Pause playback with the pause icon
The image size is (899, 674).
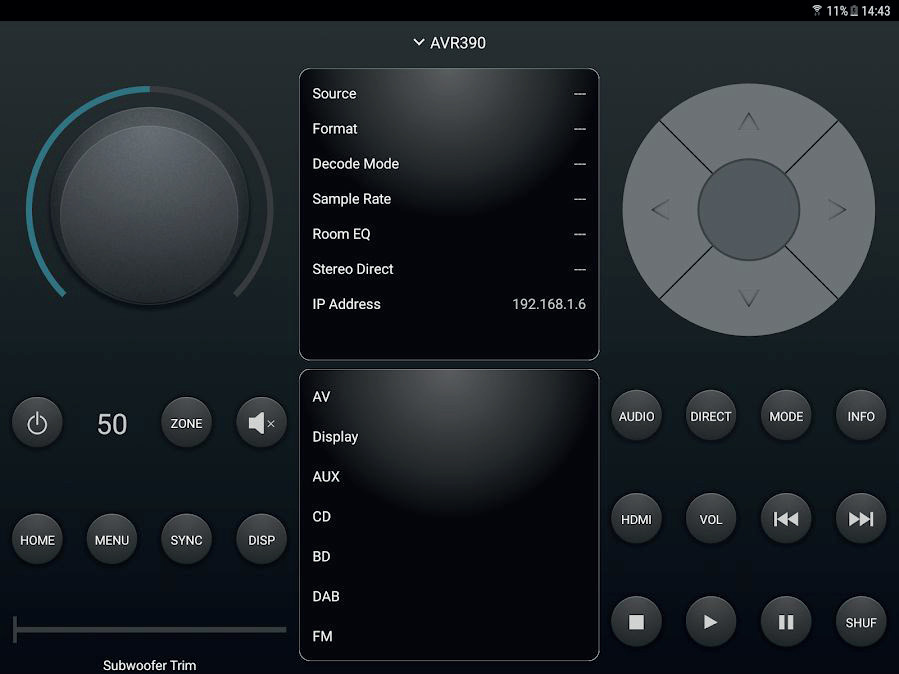[786, 622]
